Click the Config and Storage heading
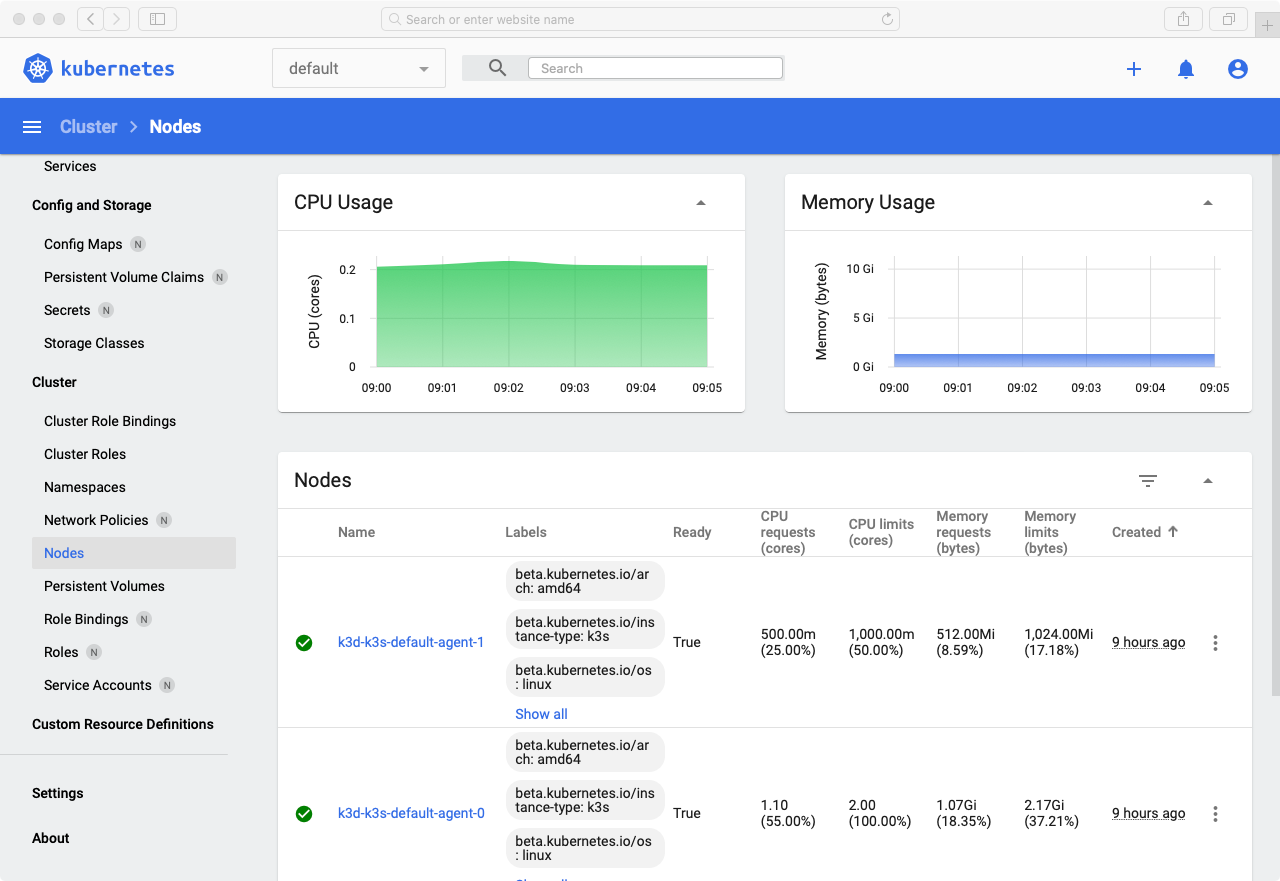The height and width of the screenshot is (881, 1280). 92,205
